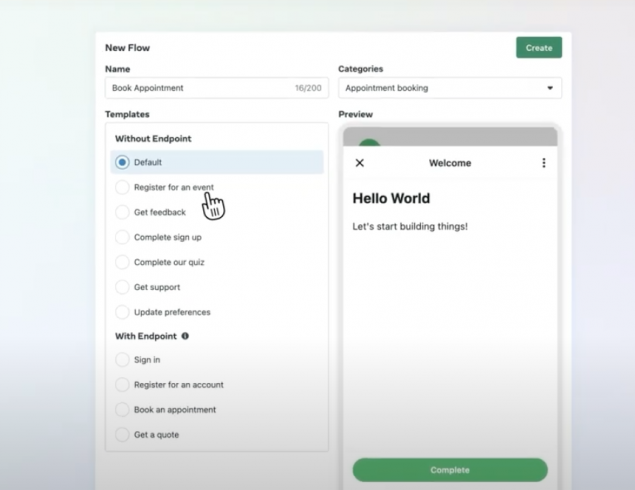Viewport: 635px width, 490px height.
Task: Open the Categories dropdown arrow
Action: point(549,88)
